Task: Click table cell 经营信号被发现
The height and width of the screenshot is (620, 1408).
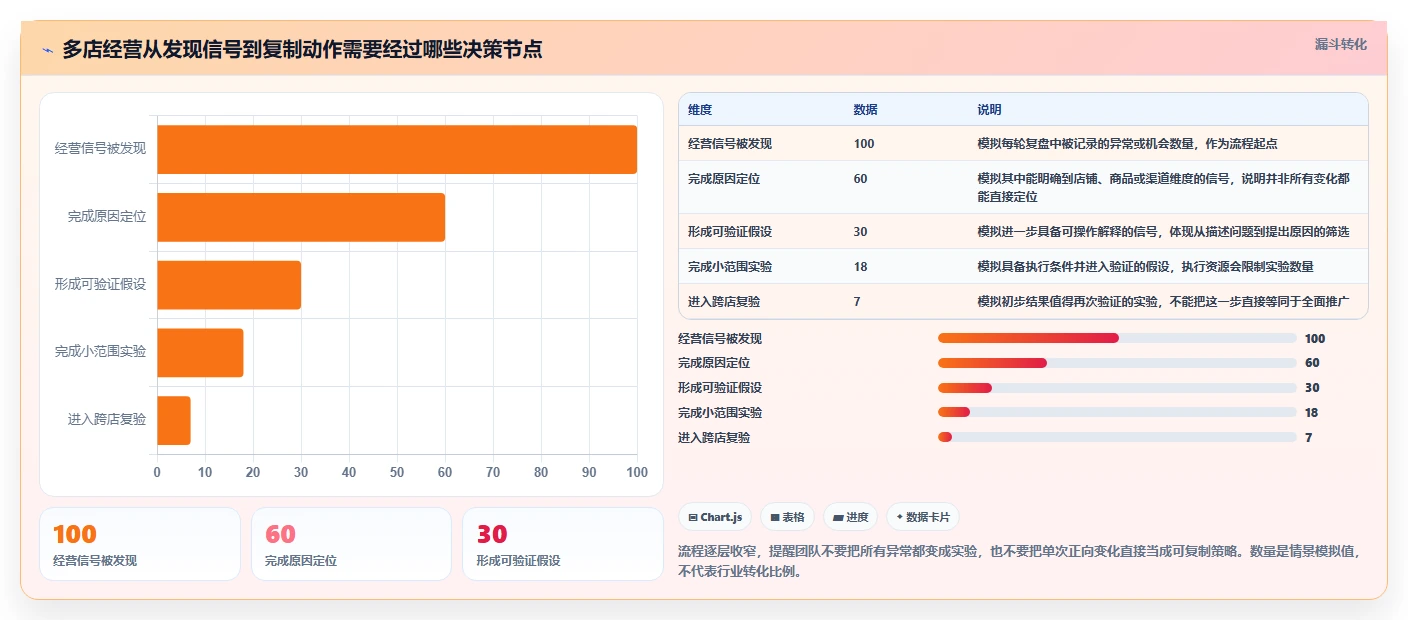Action: click(730, 144)
